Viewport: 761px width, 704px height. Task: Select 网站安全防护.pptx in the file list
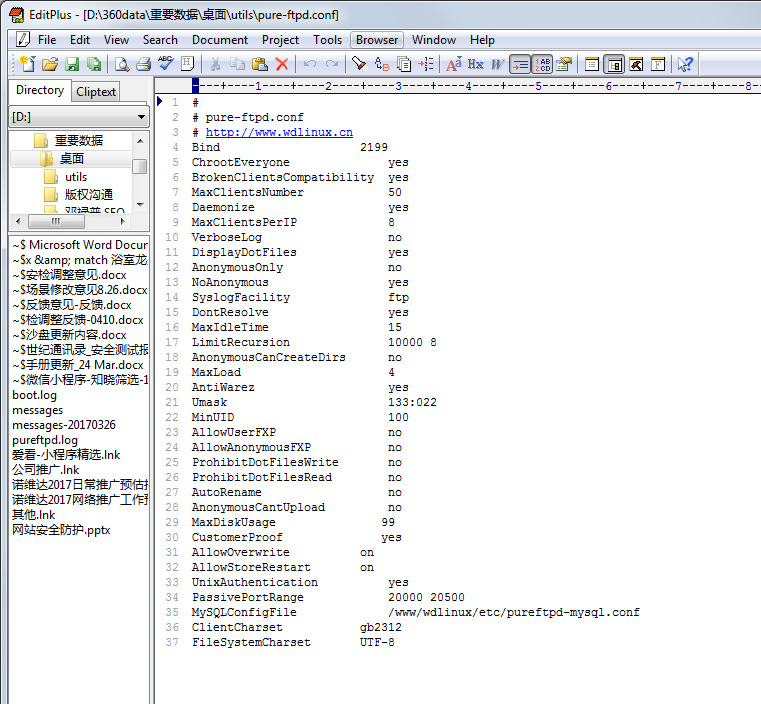click(61, 530)
